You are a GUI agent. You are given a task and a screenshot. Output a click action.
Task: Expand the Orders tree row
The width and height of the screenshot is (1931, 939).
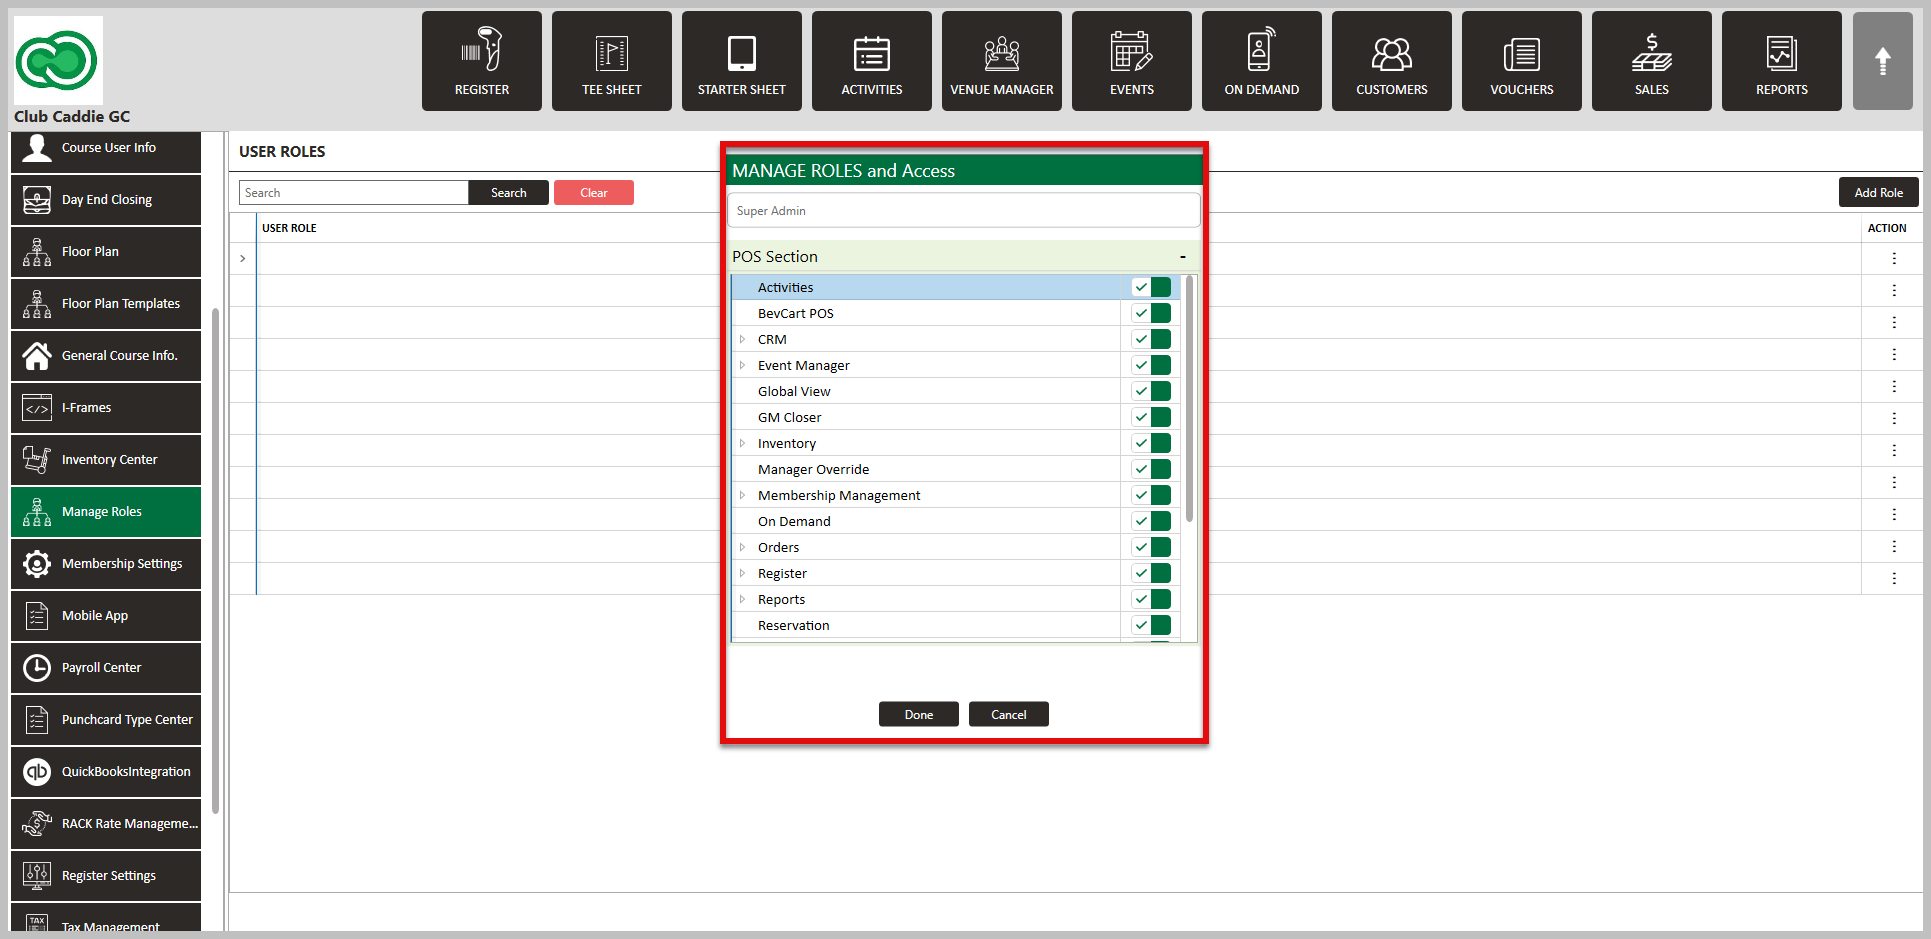pyautogui.click(x=742, y=547)
